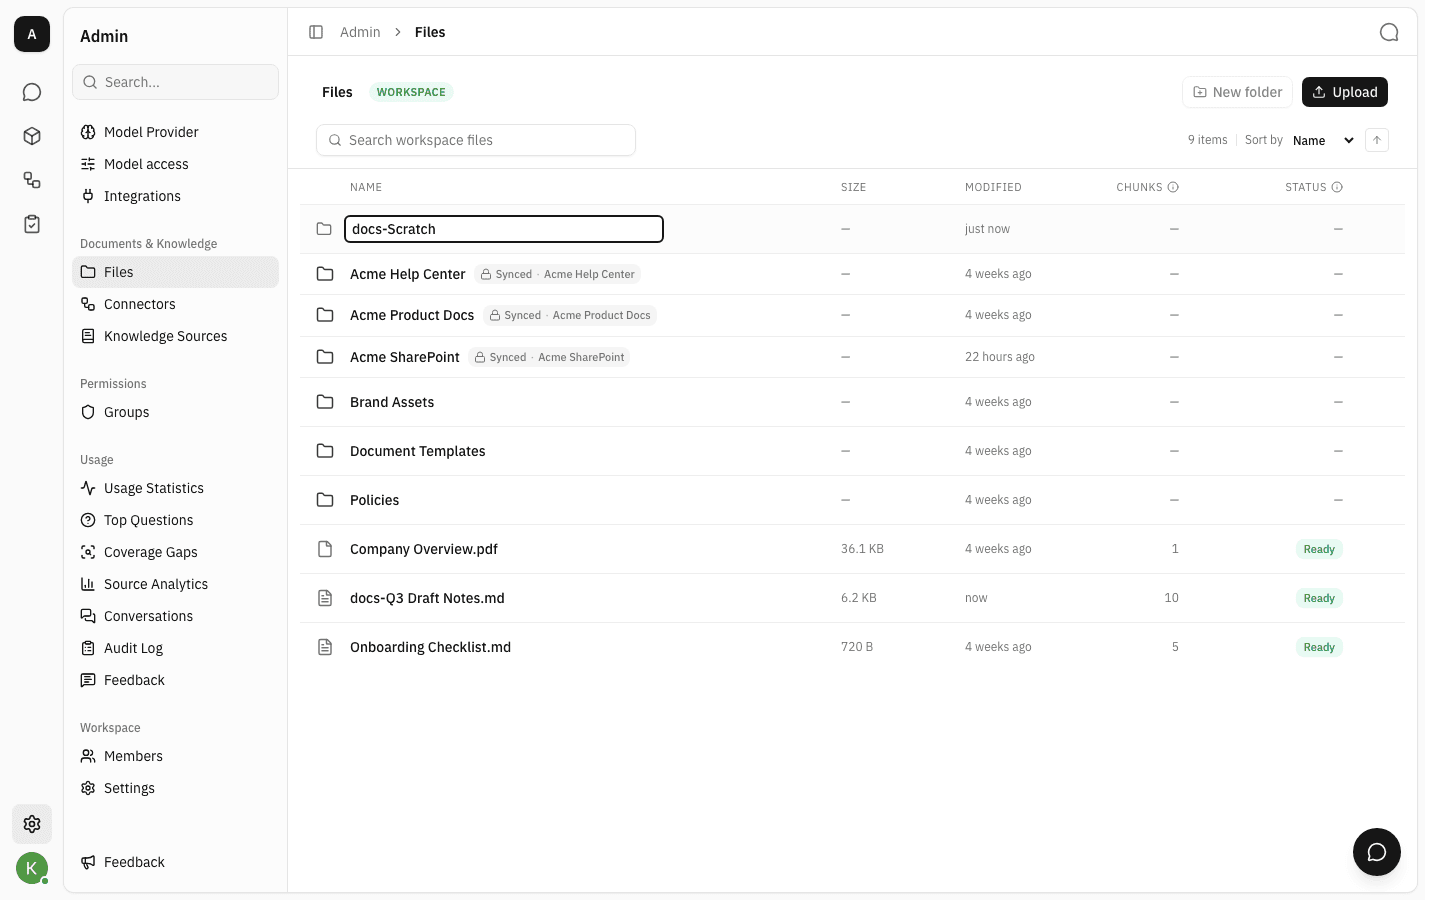Viewport: 1440px width, 900px height.
Task: Open the gear admin icon in rail
Action: (x=32, y=824)
